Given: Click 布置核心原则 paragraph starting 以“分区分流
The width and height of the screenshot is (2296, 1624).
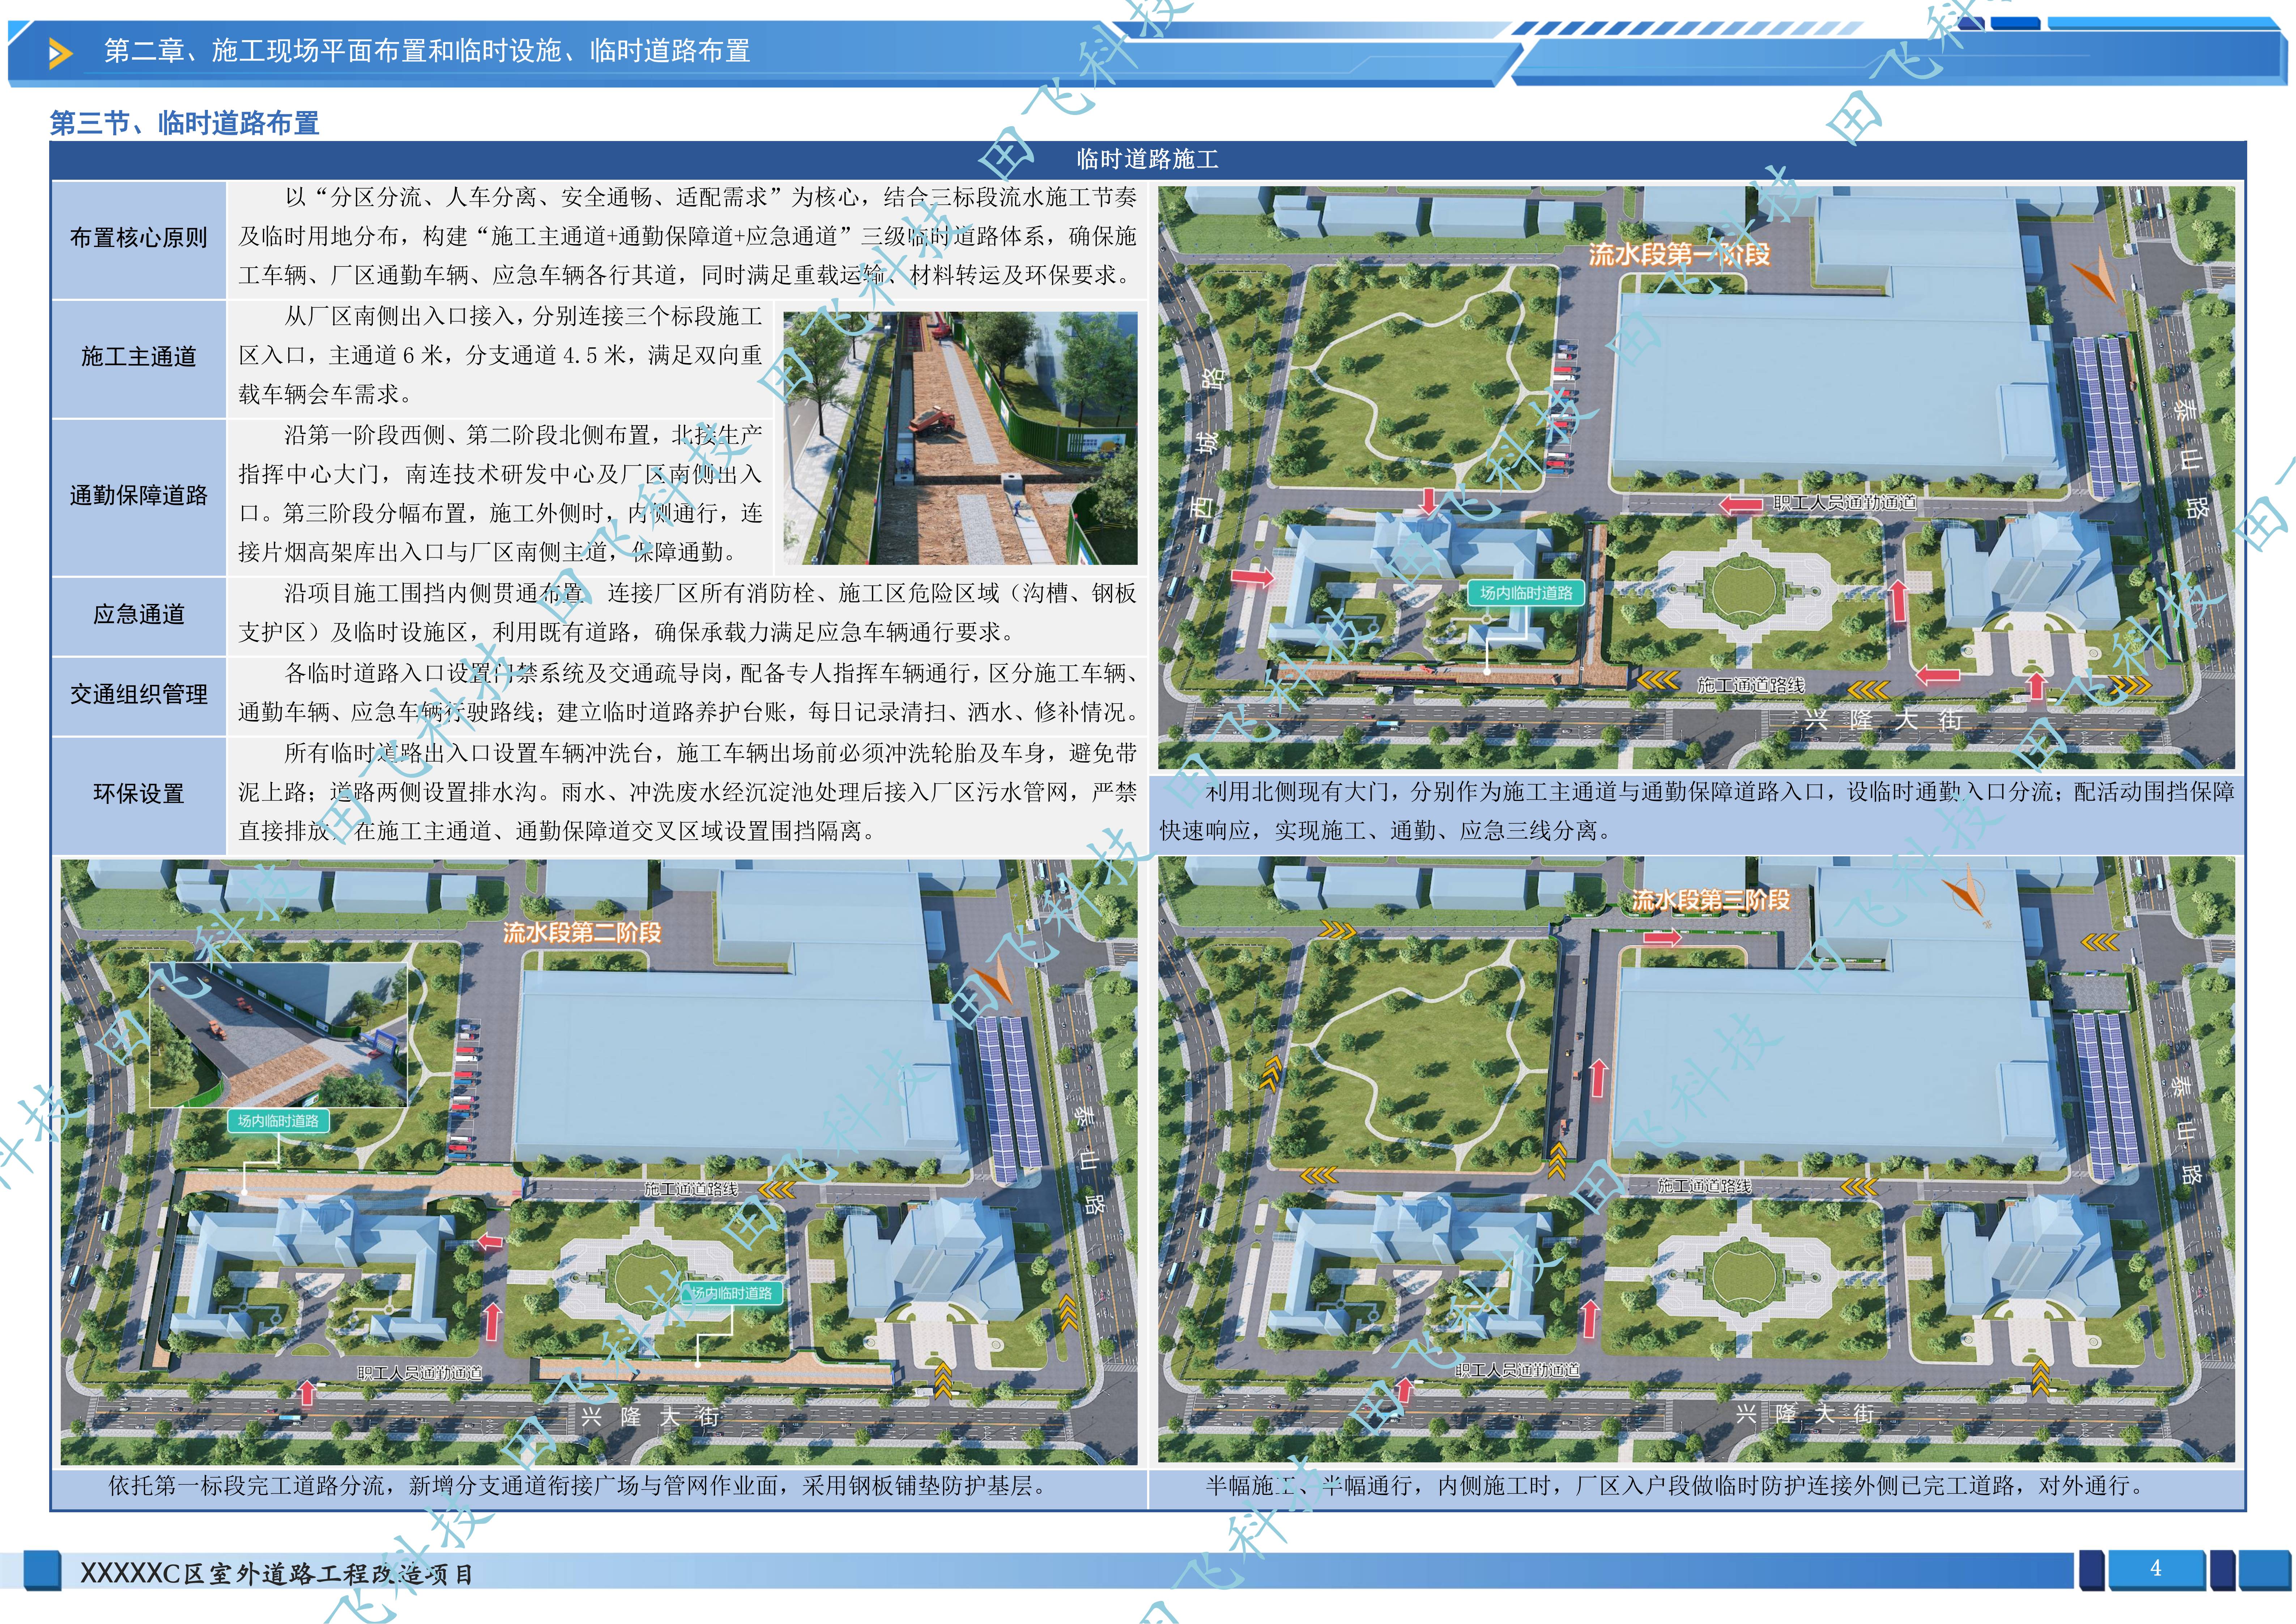Looking at the screenshot, I should coord(687,236).
